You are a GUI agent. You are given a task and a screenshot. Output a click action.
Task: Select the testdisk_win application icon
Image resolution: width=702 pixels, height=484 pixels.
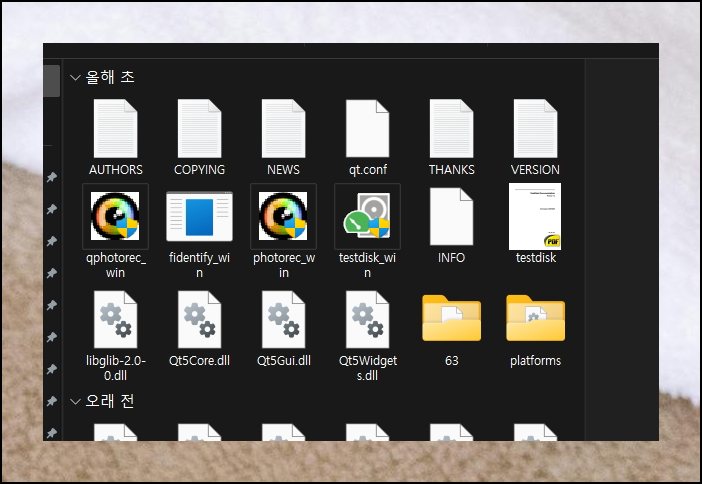click(367, 216)
